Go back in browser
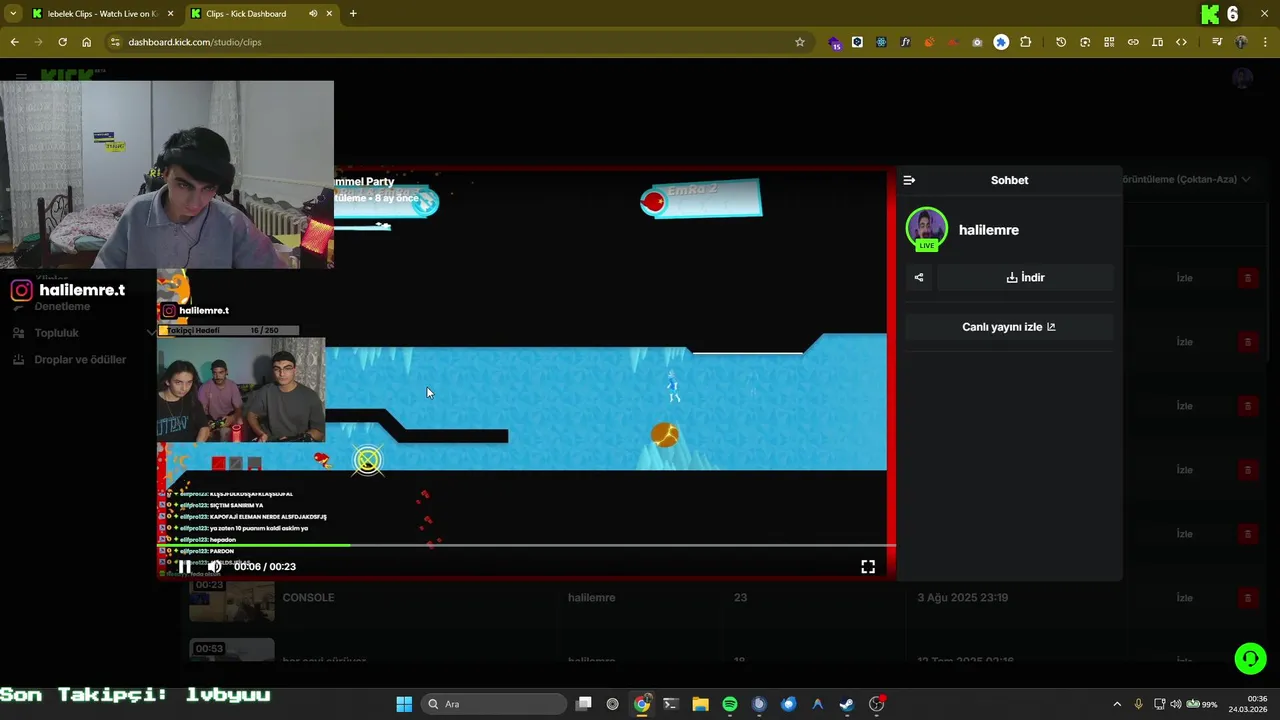 (14, 42)
